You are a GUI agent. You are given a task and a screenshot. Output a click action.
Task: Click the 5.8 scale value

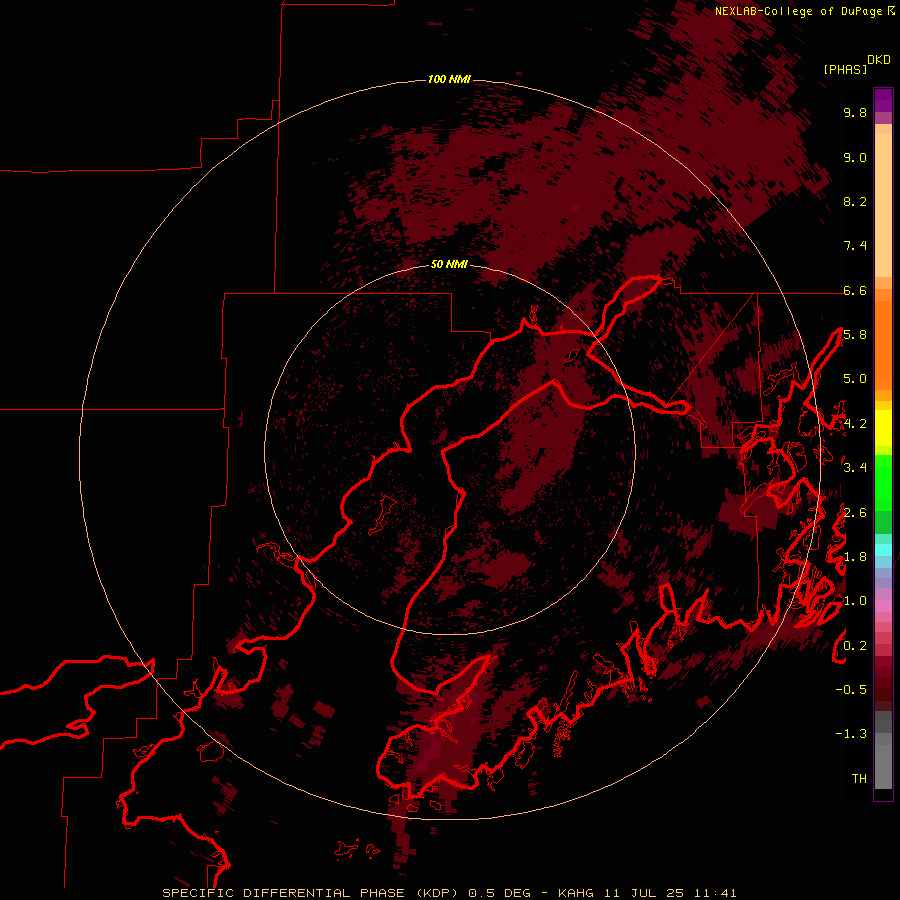tap(855, 335)
